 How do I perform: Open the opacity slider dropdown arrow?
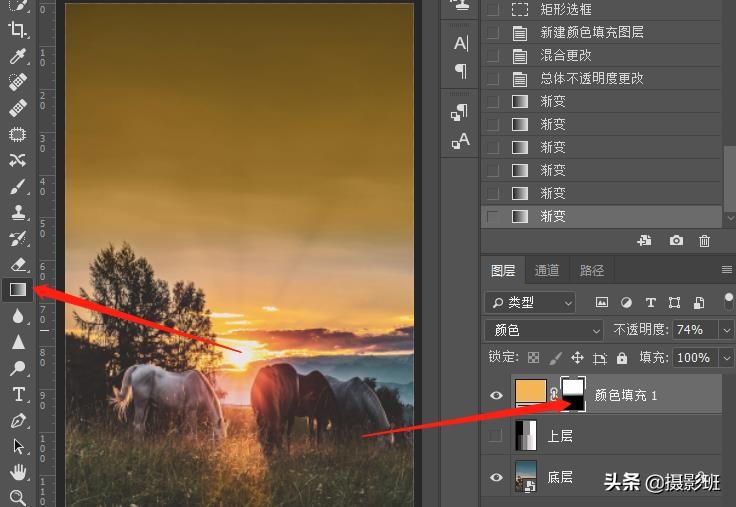click(x=727, y=330)
